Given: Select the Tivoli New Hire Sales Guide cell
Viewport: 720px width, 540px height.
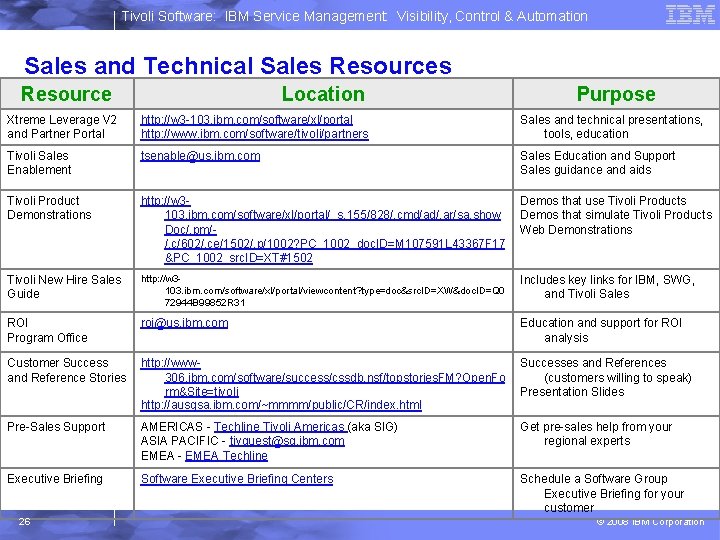Looking at the screenshot, I should click(67, 291).
